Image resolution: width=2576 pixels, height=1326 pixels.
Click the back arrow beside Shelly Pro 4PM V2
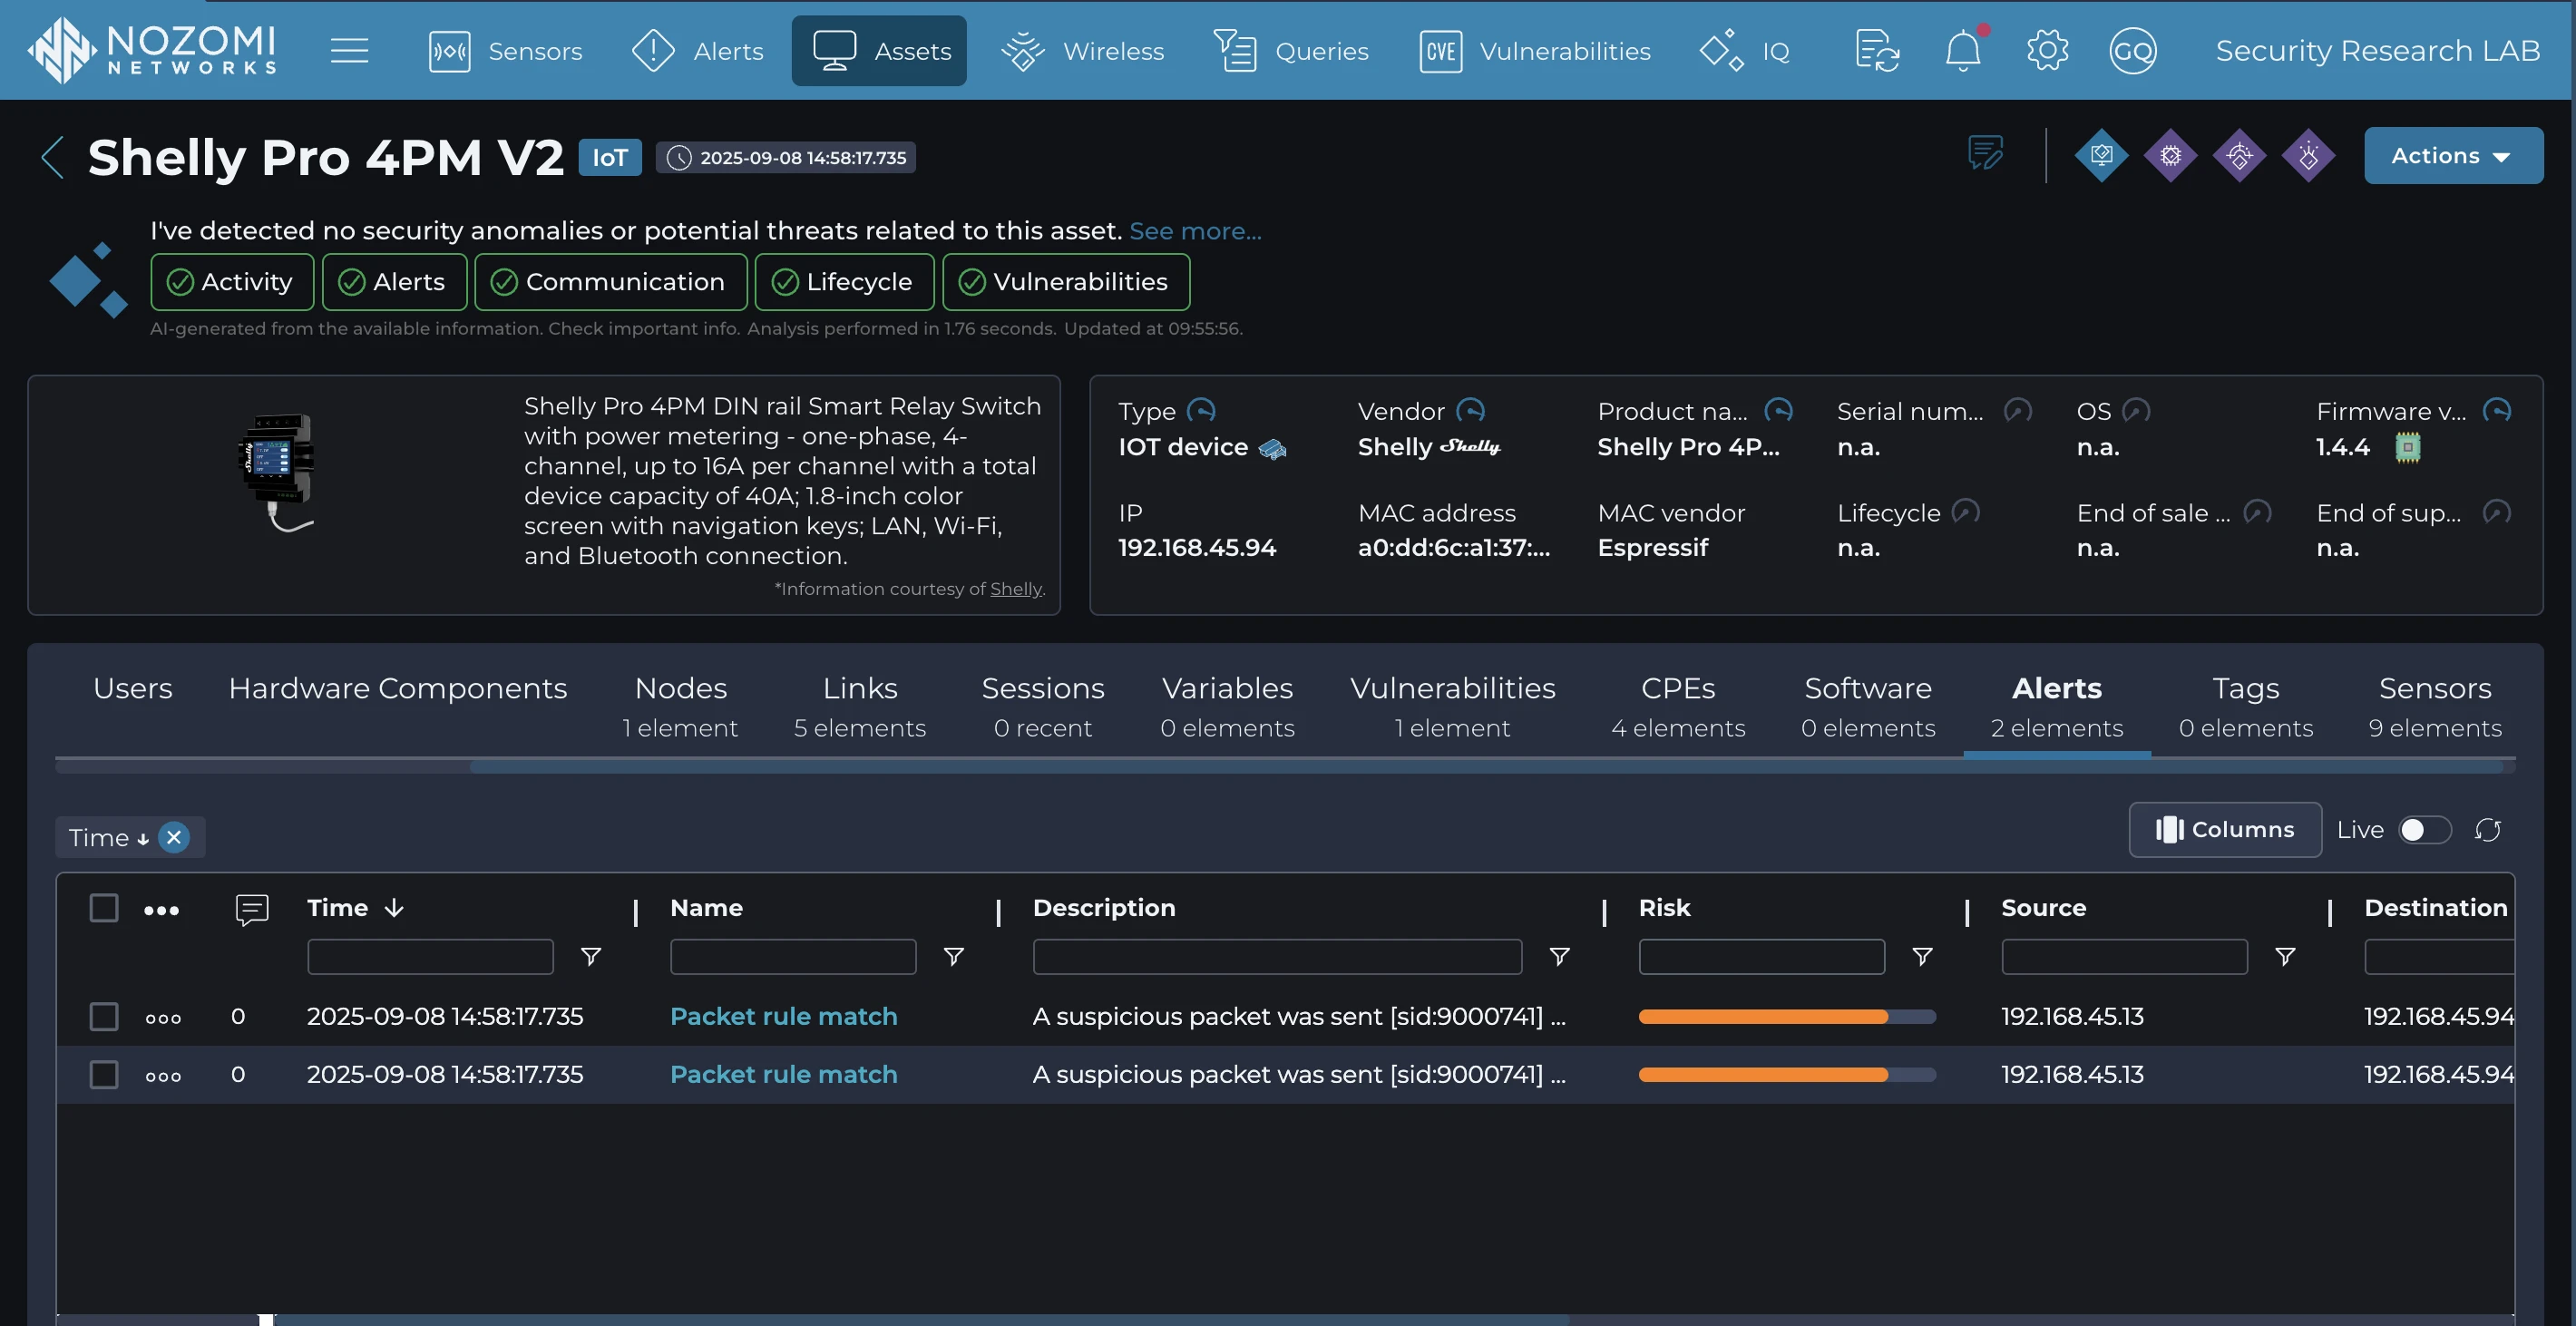click(x=52, y=157)
